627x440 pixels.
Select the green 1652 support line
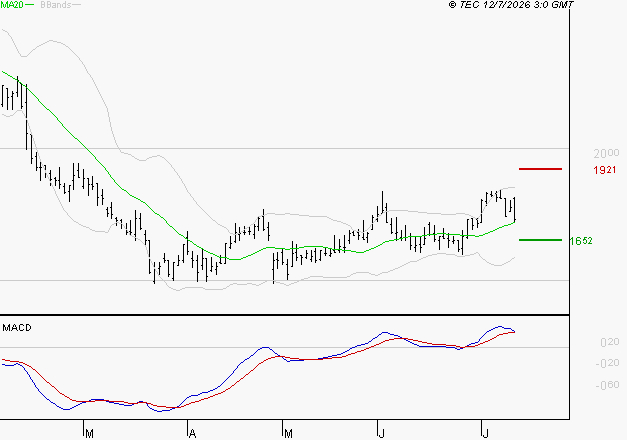click(x=540, y=240)
